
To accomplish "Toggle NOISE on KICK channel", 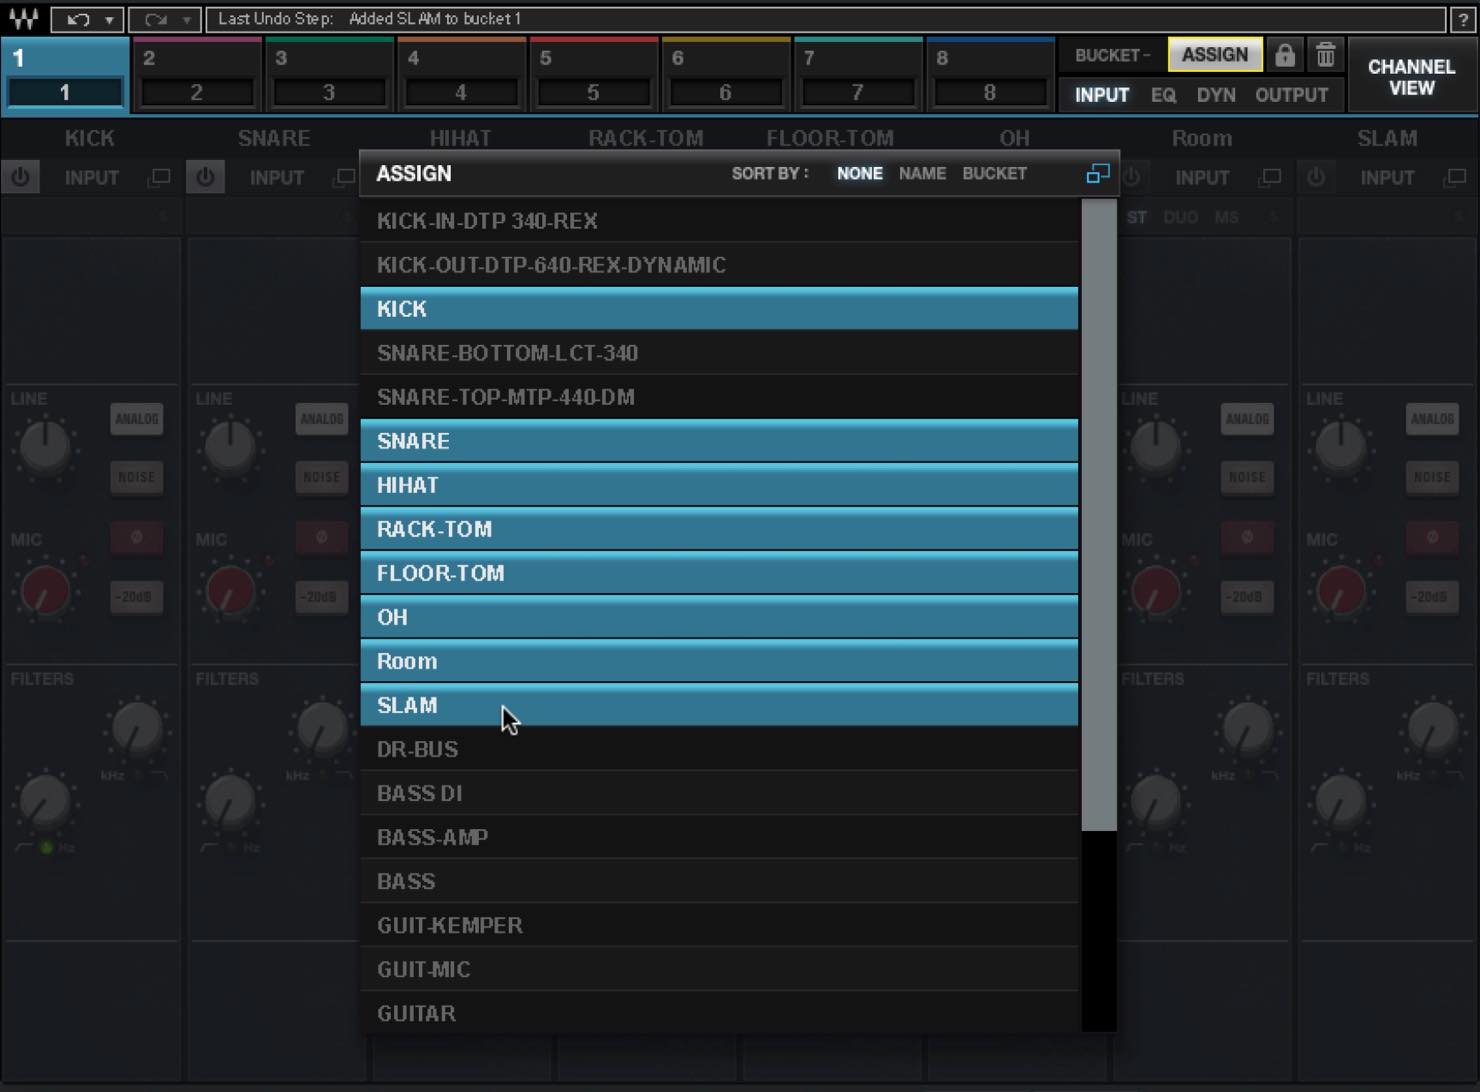I will pos(137,477).
